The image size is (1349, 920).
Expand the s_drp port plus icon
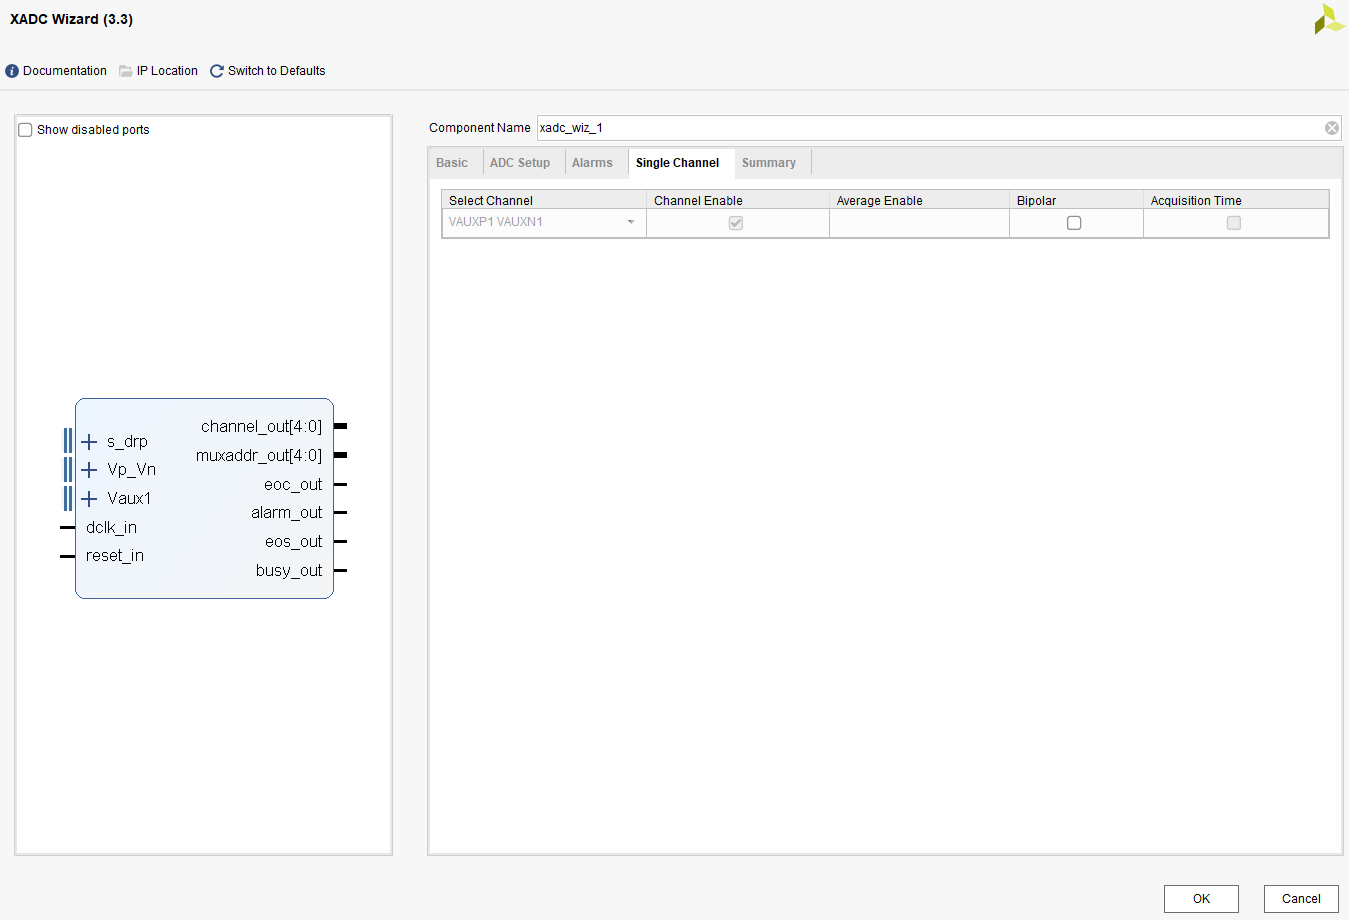[x=89, y=442]
